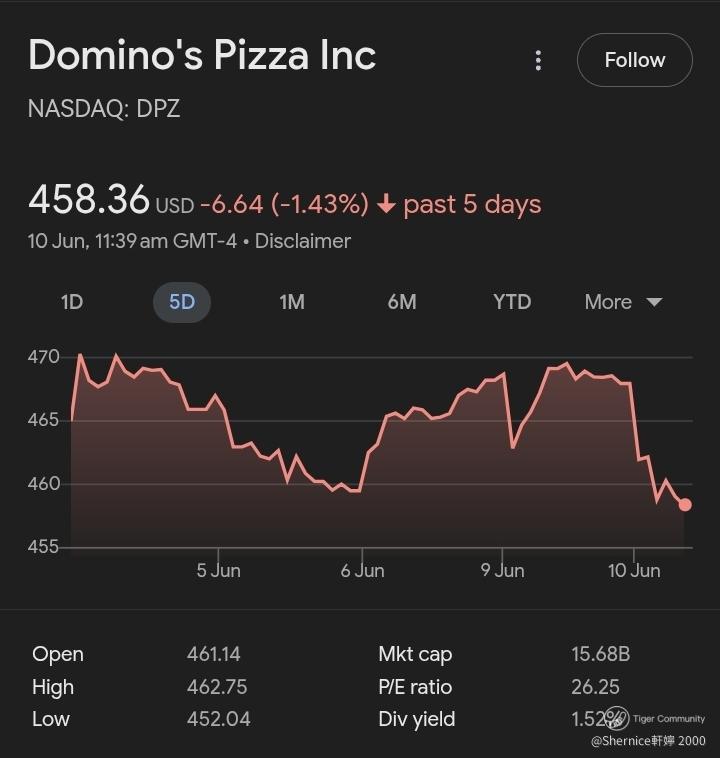This screenshot has width=720, height=758.
Task: Expand the More time ranges dropdown
Action: pyautogui.click(x=623, y=302)
